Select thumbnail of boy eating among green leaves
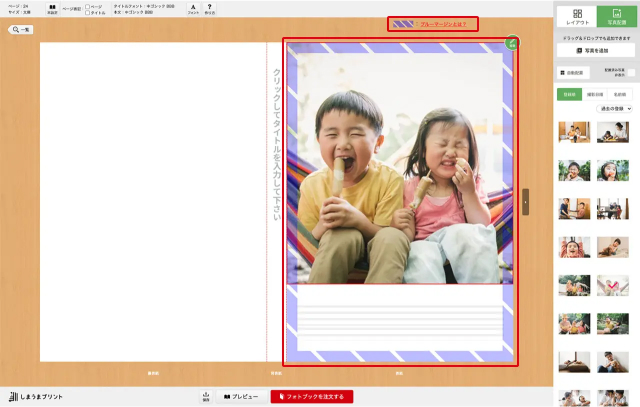Image resolution: width=640 pixels, height=407 pixels. click(x=574, y=170)
